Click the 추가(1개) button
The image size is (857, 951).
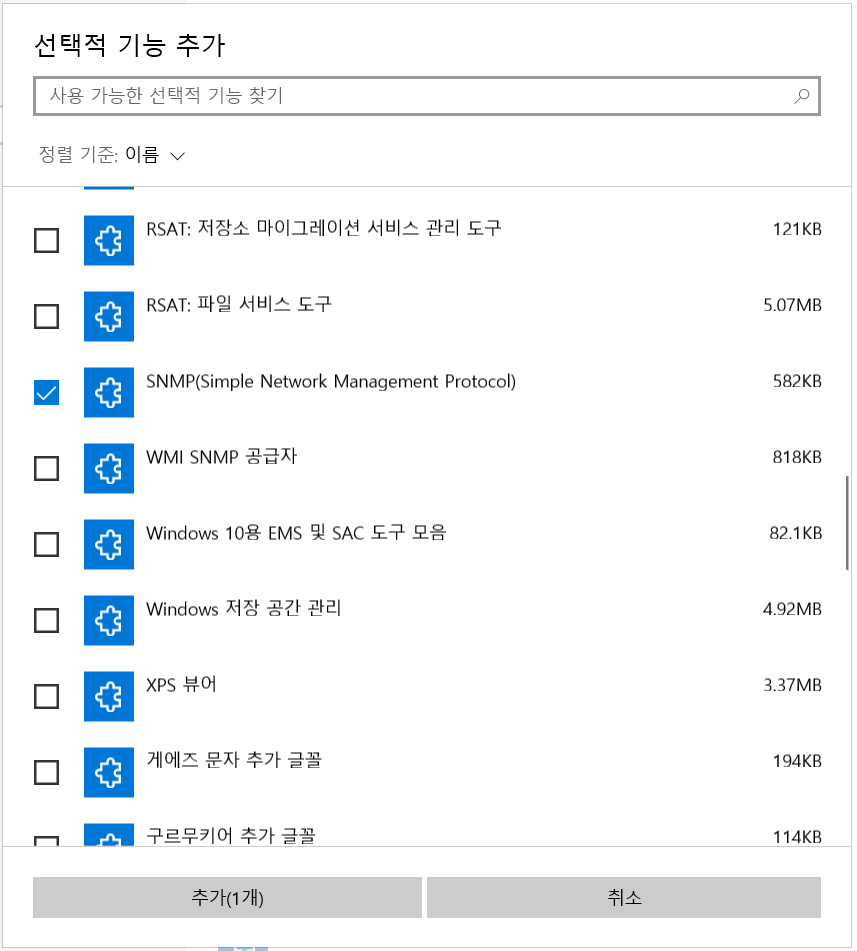tap(227, 897)
